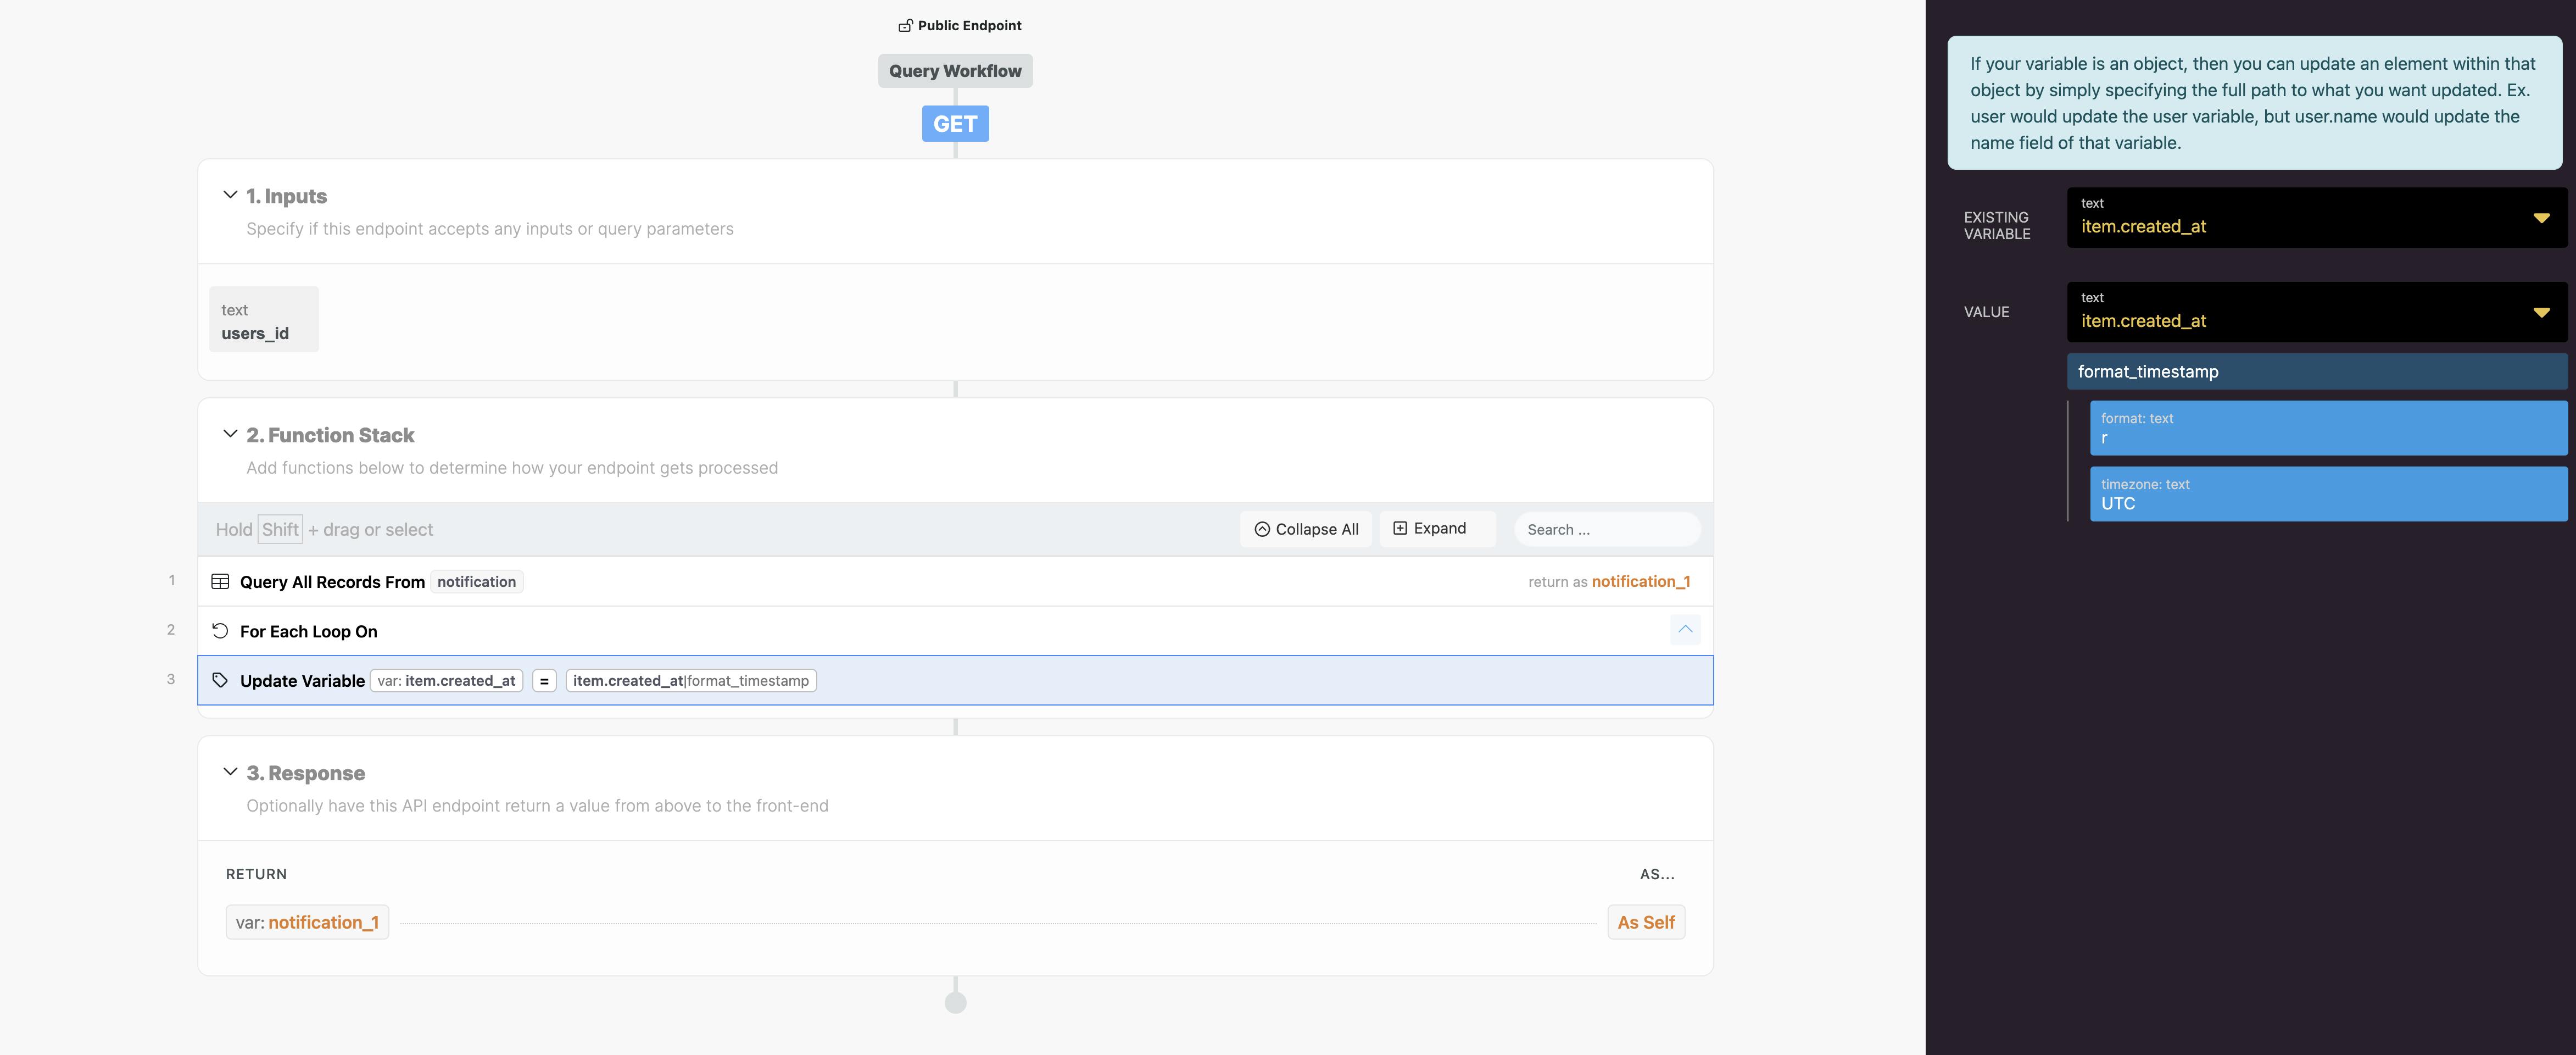The image size is (2576, 1055).
Task: Click the Query All Records table icon
Action: tap(220, 582)
